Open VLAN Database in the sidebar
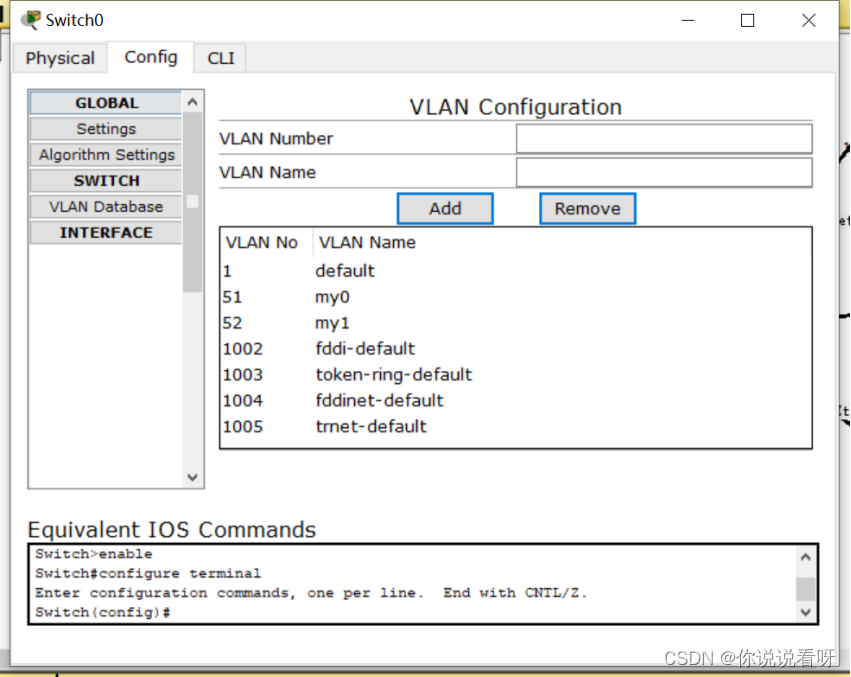The image size is (851, 677). tap(106, 207)
